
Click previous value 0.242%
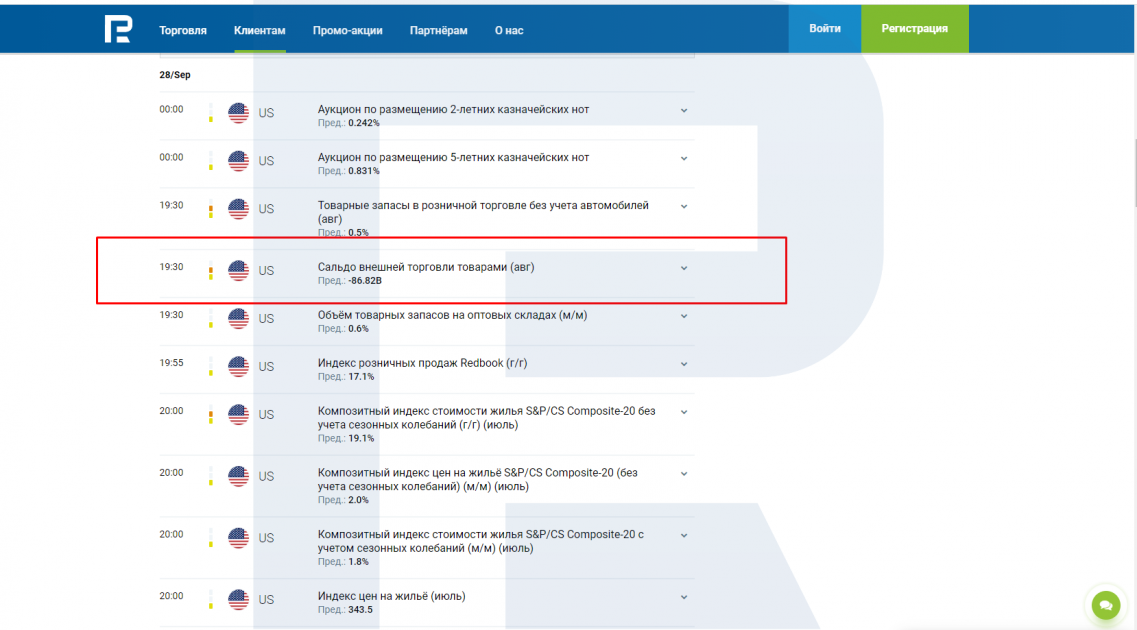point(363,123)
